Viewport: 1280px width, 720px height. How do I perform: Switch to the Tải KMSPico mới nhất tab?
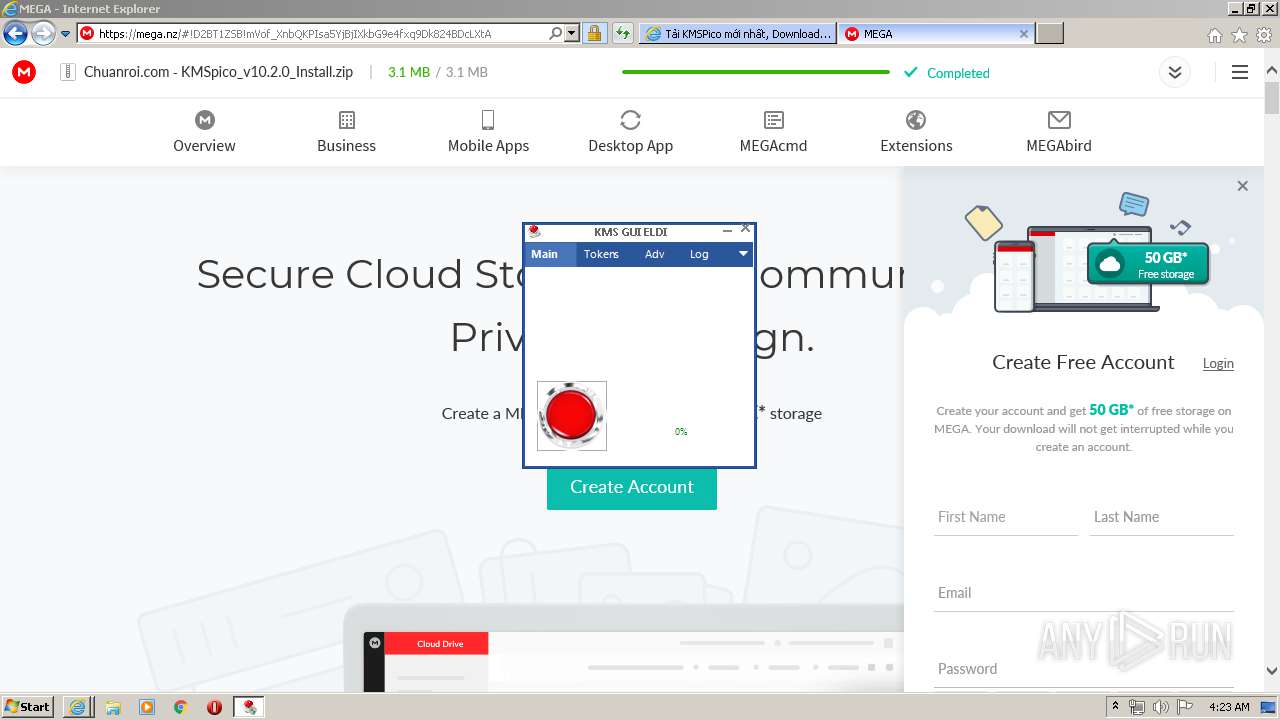point(738,33)
